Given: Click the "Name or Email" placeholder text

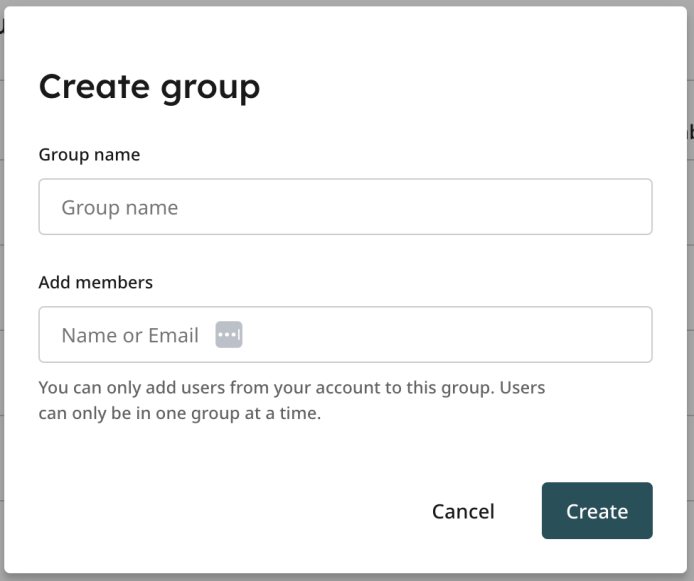Looking at the screenshot, I should click(x=130, y=335).
